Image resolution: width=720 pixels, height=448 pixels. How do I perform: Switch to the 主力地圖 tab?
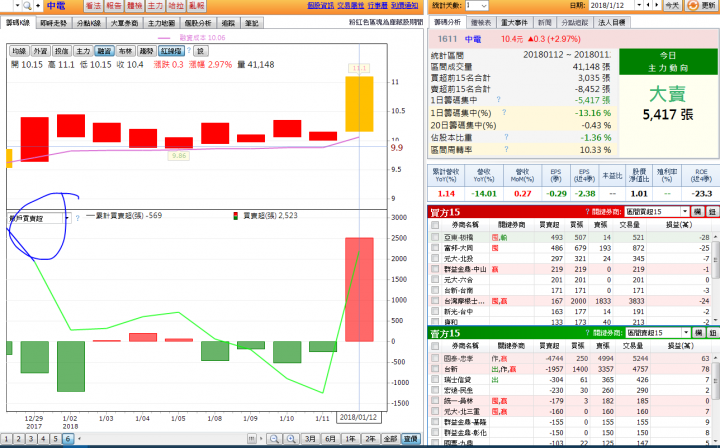[161, 23]
